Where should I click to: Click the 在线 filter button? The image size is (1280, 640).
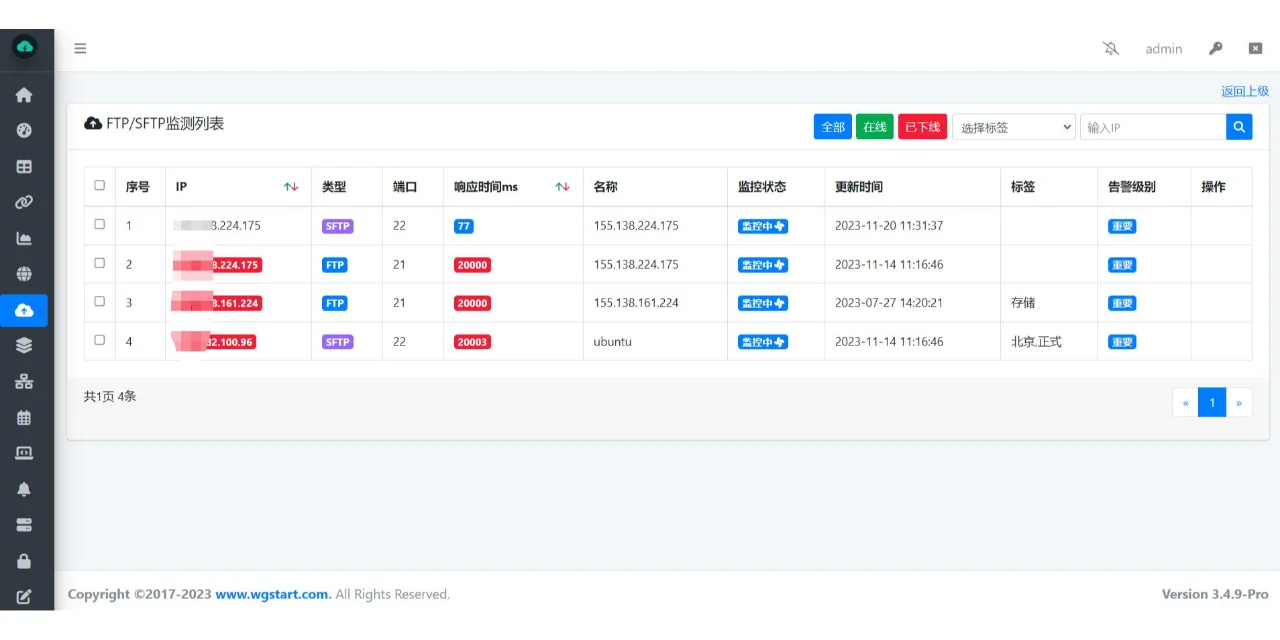point(875,127)
